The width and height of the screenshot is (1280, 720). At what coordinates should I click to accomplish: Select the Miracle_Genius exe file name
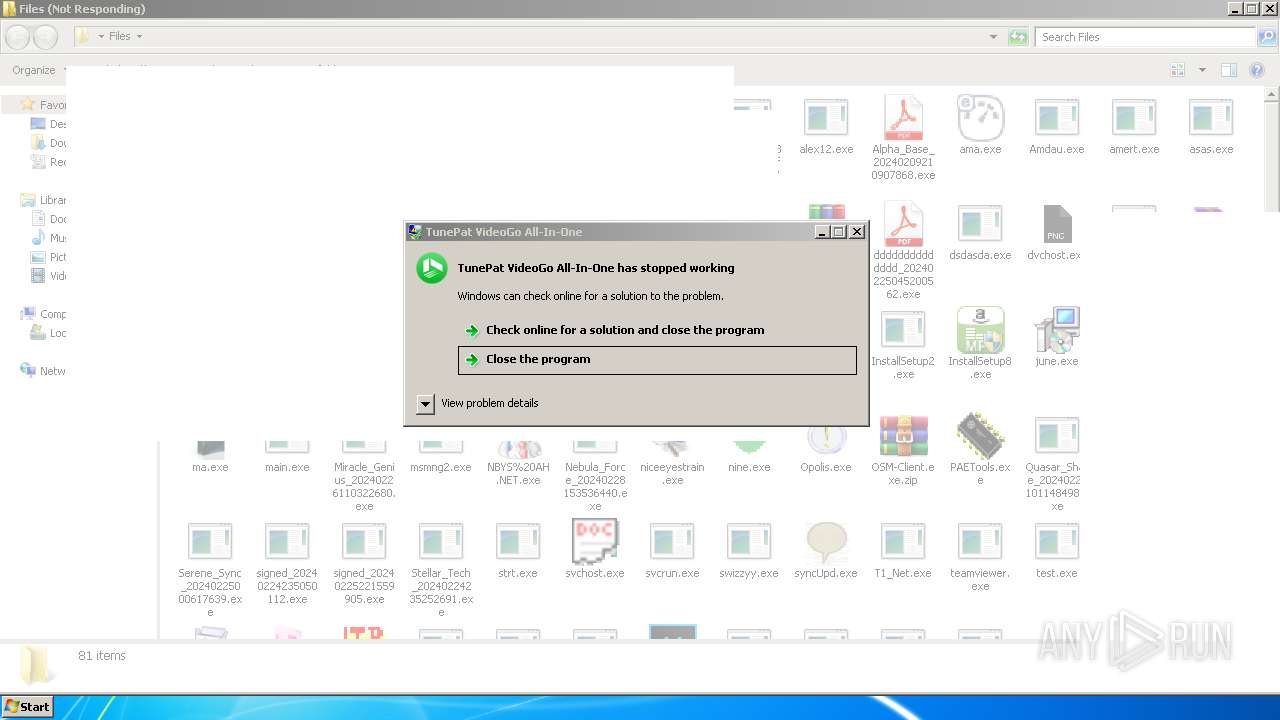(364, 486)
